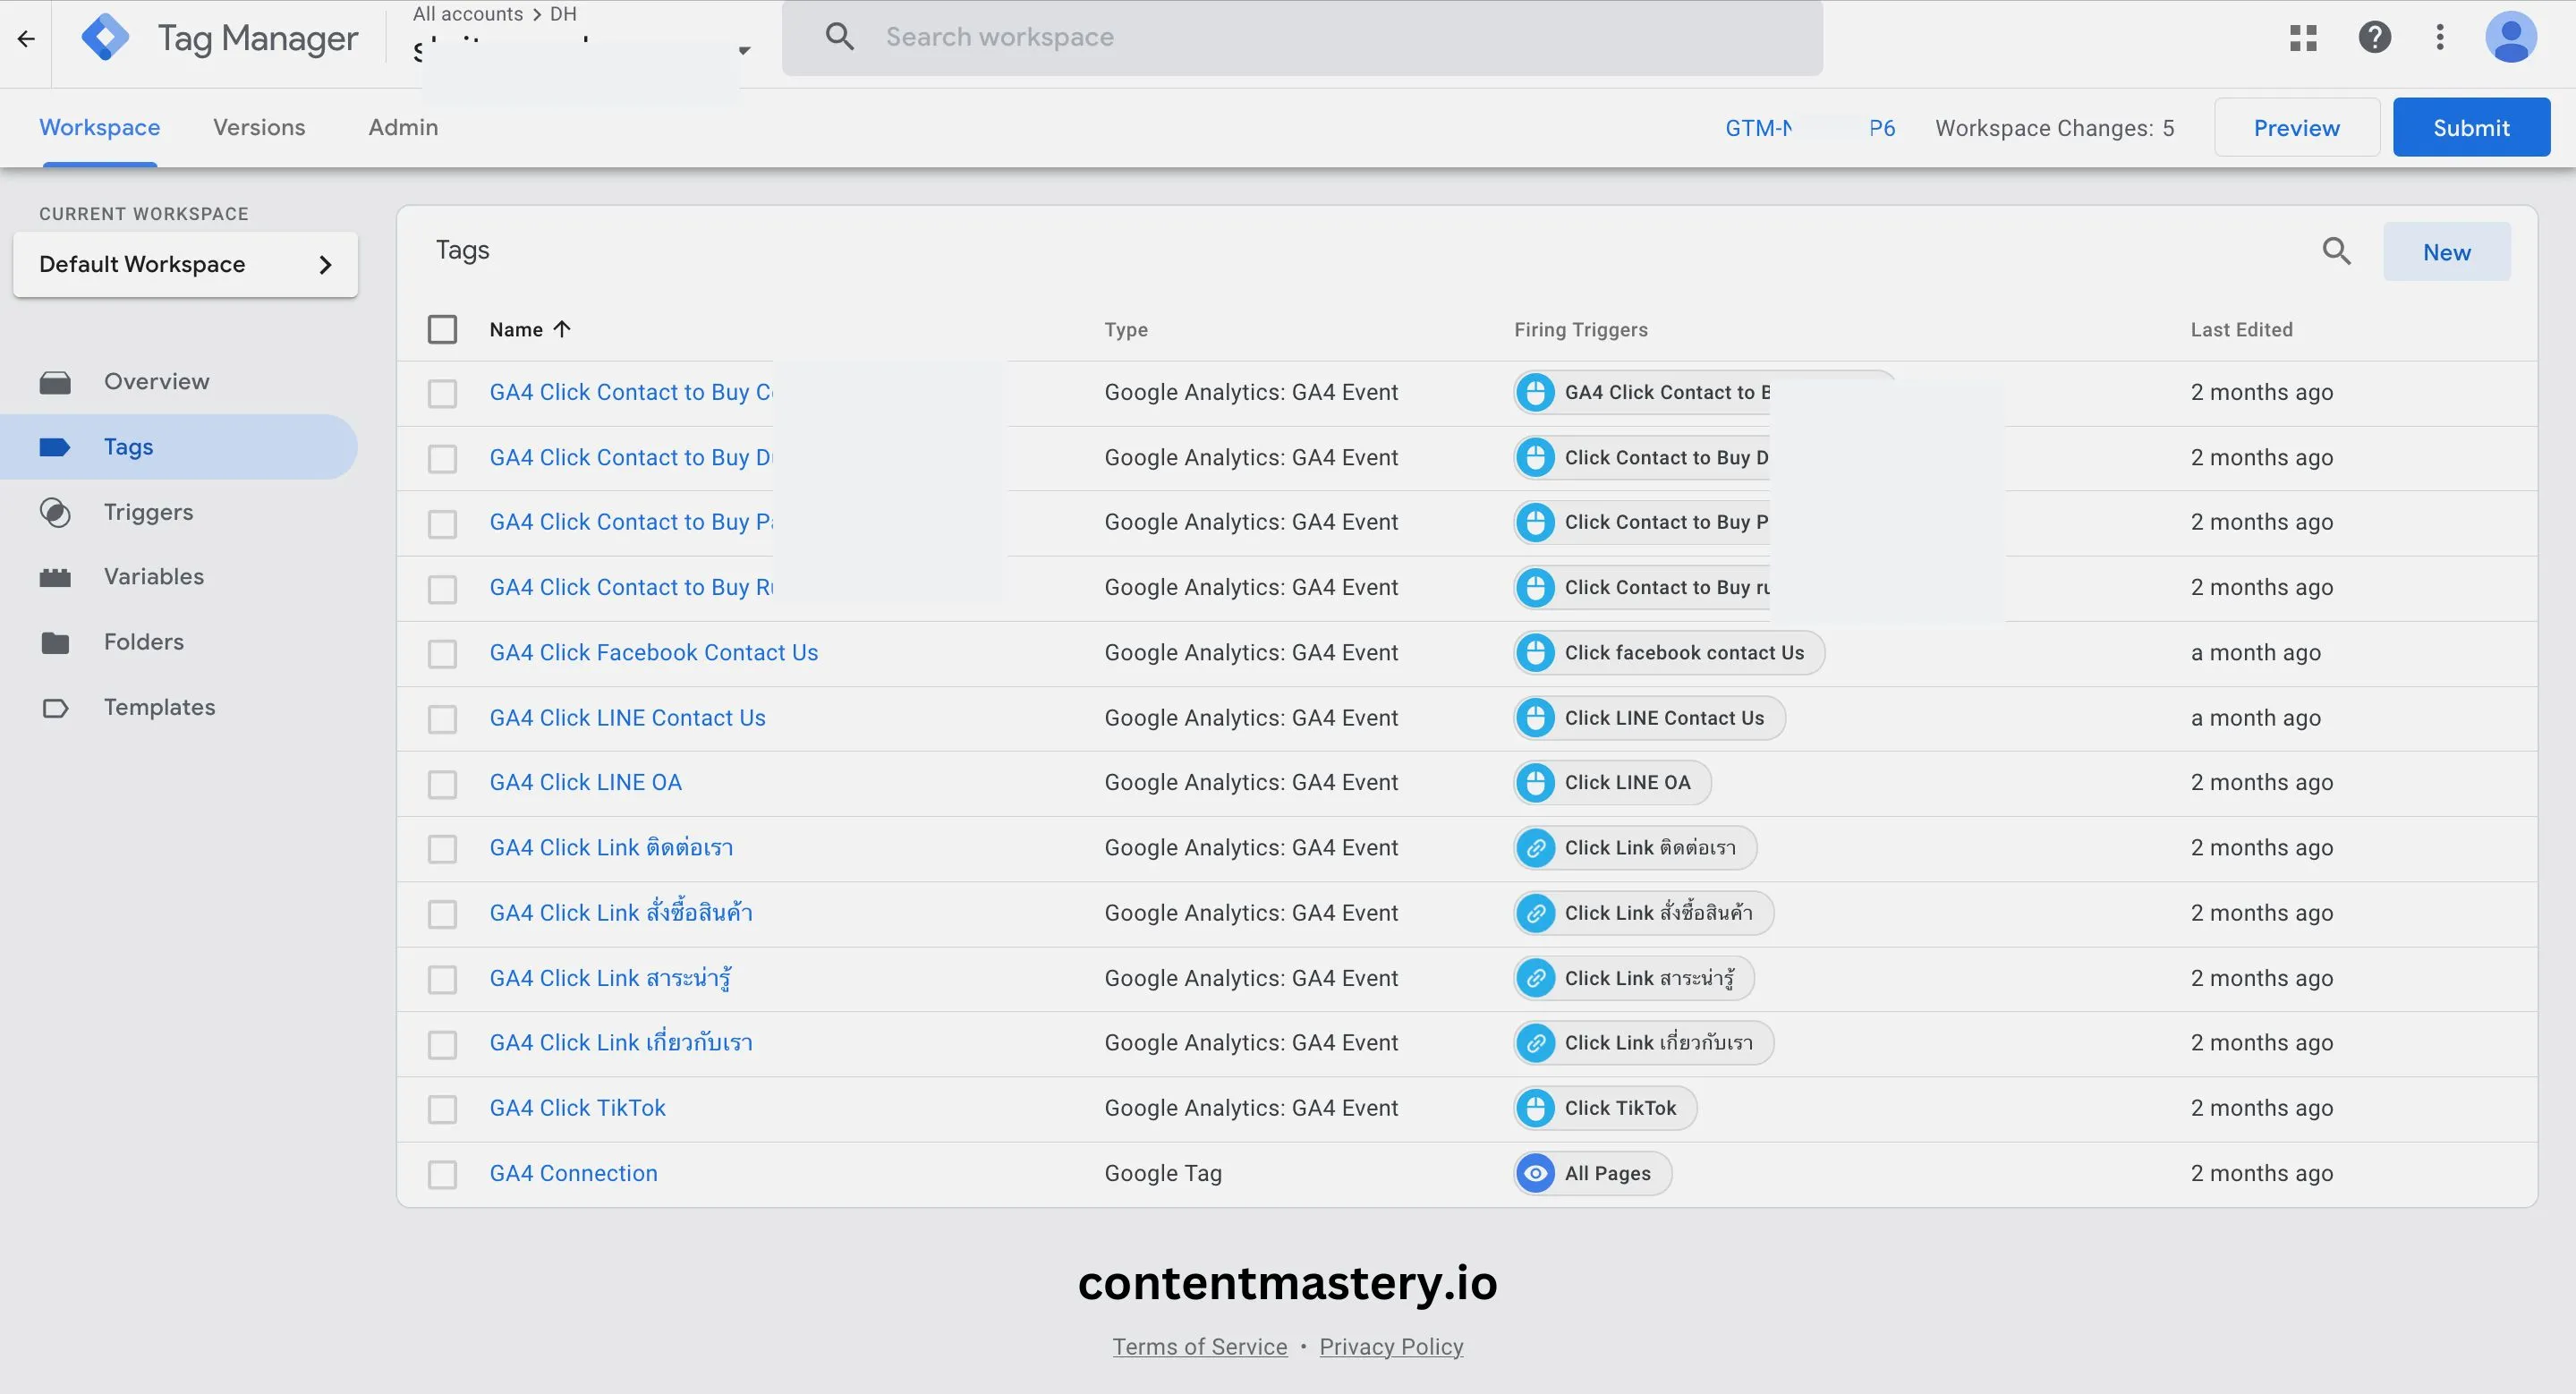This screenshot has width=2576, height=1394.
Task: Check the GA4 Click TikTok row
Action: pyautogui.click(x=442, y=1109)
